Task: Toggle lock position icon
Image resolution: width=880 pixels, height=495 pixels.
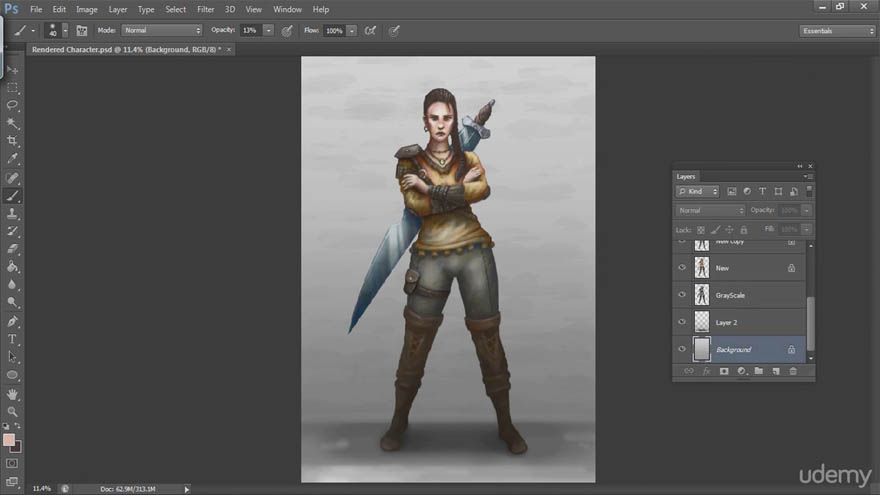Action: pos(729,230)
